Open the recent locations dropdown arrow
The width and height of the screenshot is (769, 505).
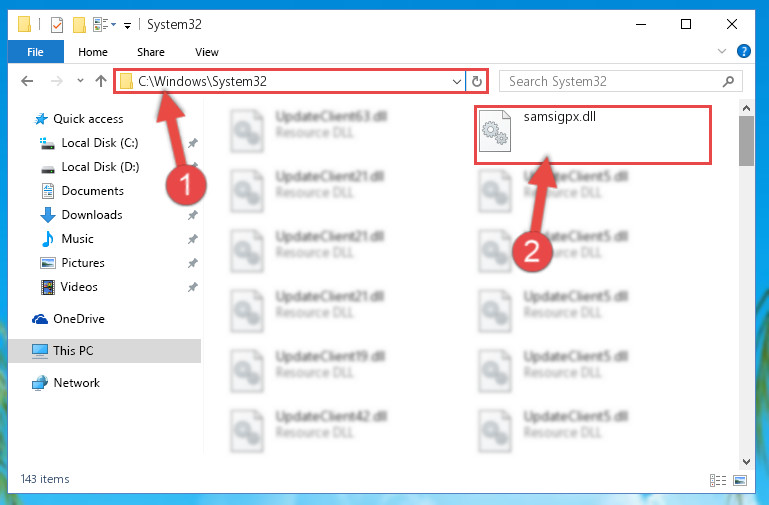(80, 80)
